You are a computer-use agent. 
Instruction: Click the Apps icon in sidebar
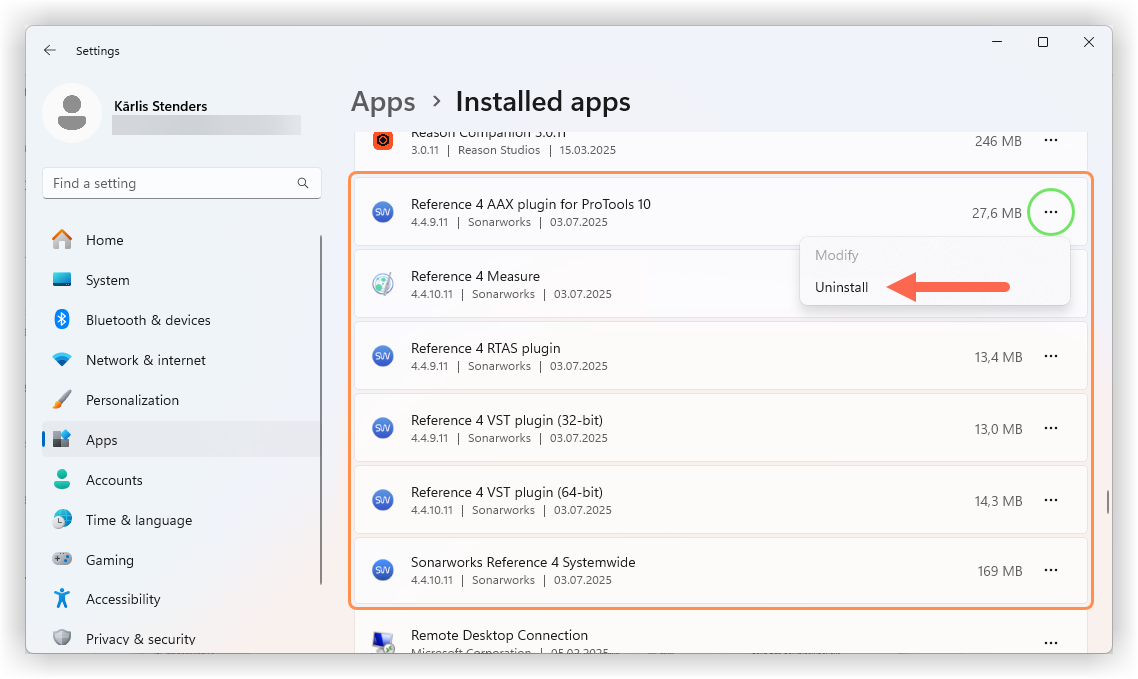[62, 440]
